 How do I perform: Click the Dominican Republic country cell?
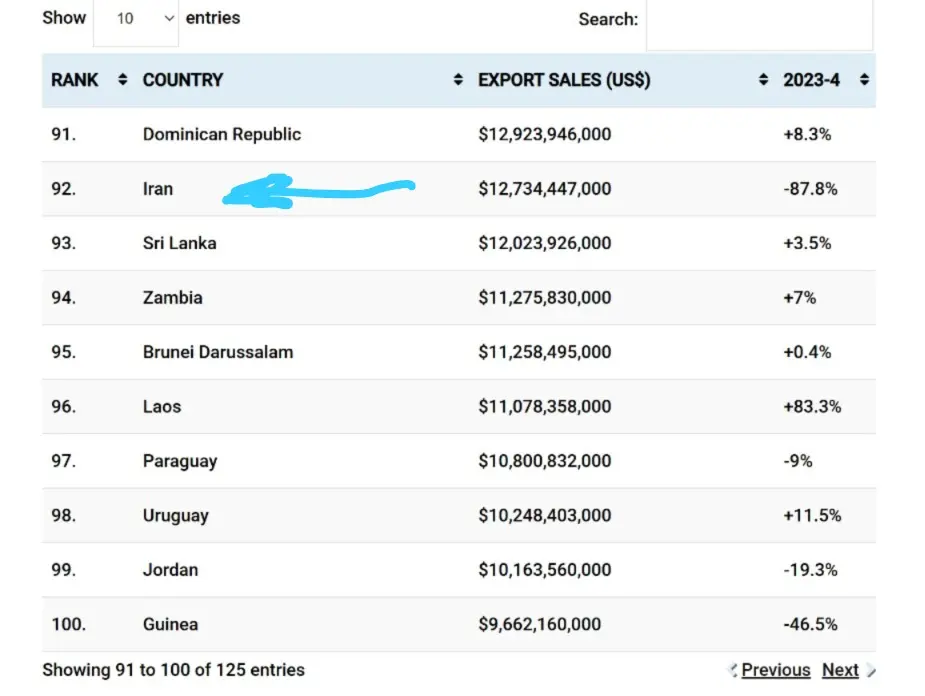222,134
